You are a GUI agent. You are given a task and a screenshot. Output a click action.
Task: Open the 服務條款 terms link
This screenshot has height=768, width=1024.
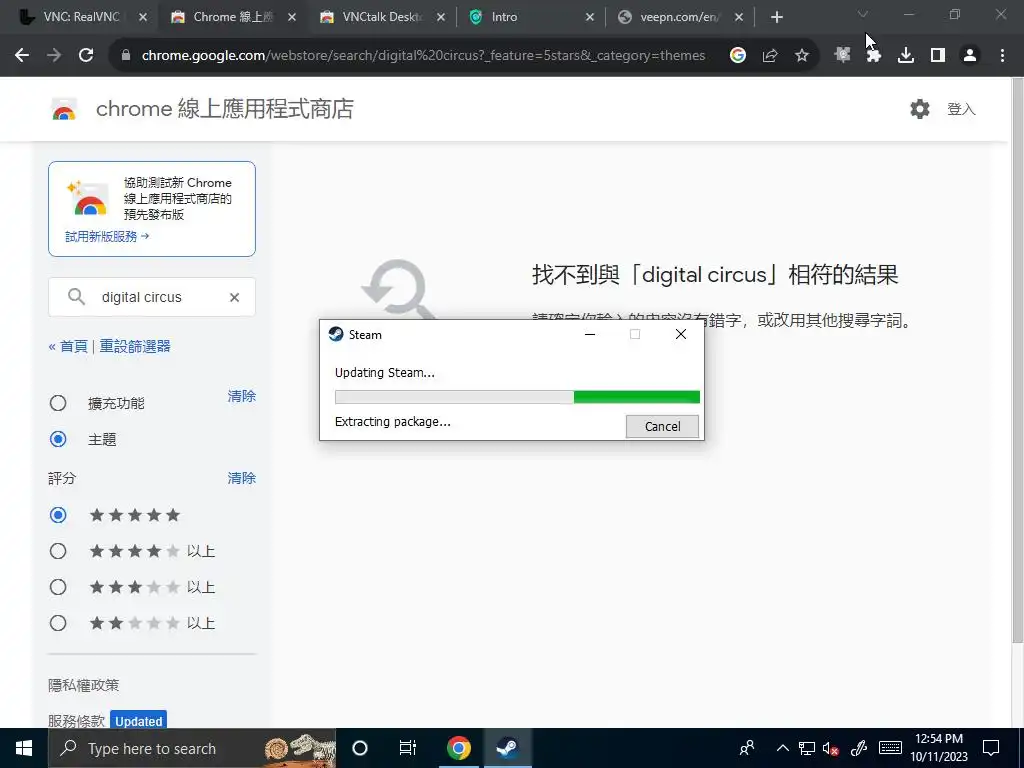pos(76,721)
